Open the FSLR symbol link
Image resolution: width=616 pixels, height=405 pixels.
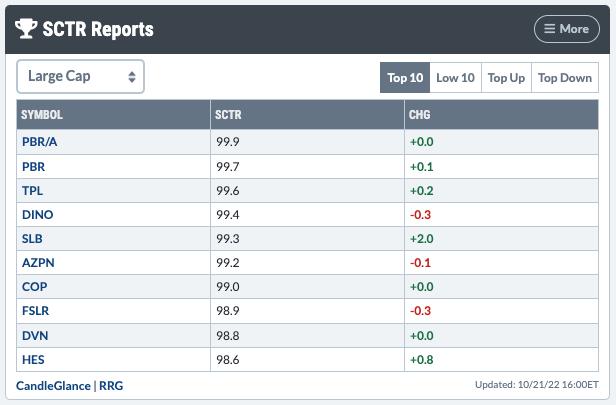pyautogui.click(x=35, y=312)
